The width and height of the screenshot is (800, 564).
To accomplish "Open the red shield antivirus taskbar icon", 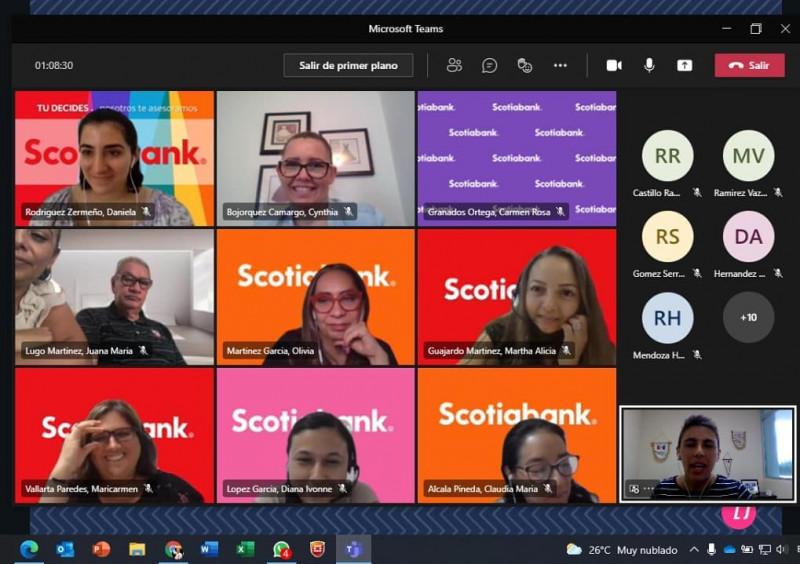I will (317, 549).
